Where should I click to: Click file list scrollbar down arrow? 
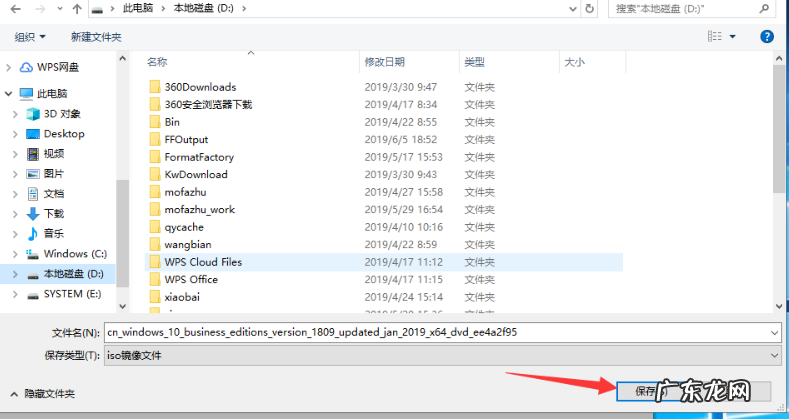point(779,305)
